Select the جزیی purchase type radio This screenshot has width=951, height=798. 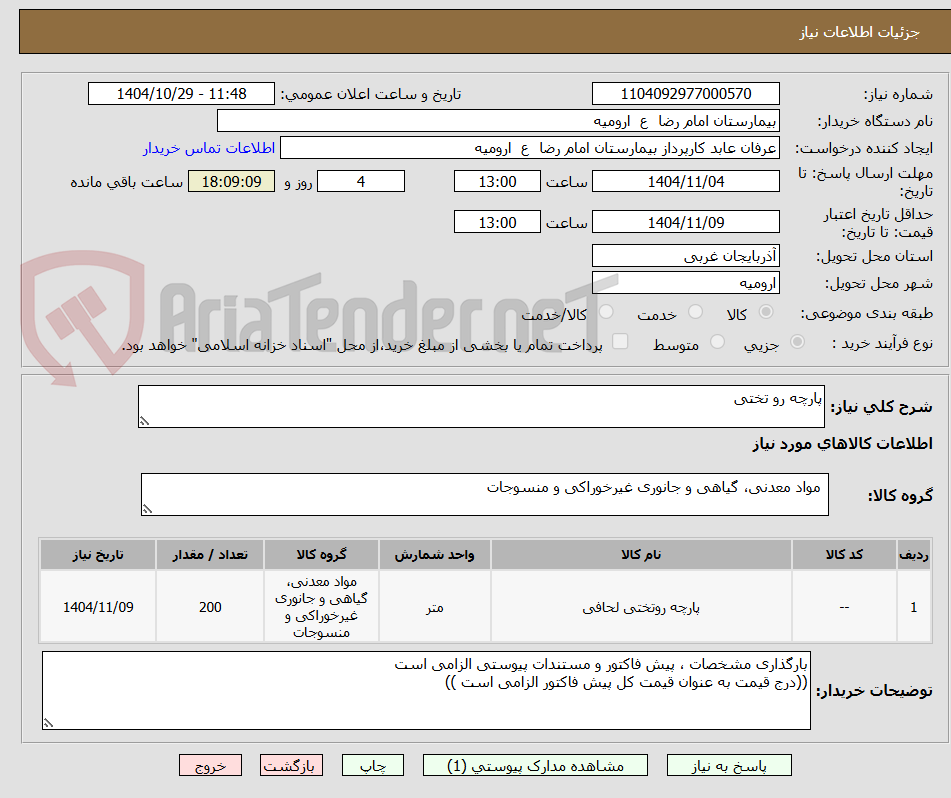[797, 342]
